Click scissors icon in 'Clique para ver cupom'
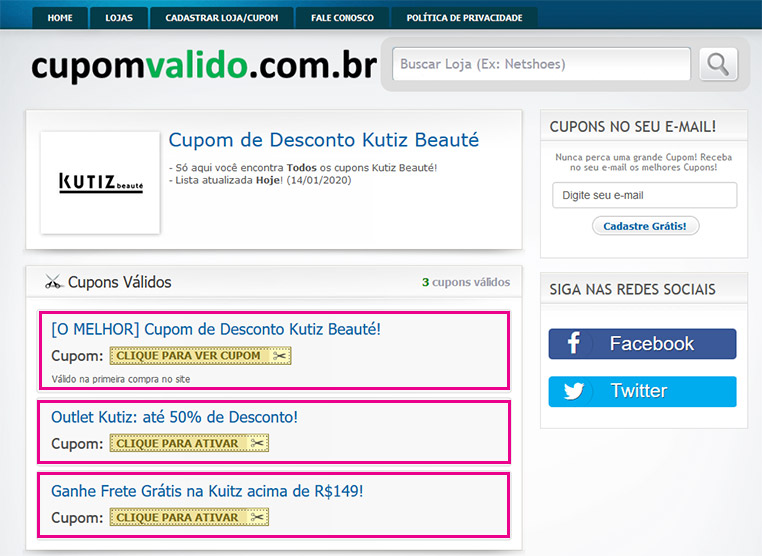The height and width of the screenshot is (556, 762). (x=279, y=356)
